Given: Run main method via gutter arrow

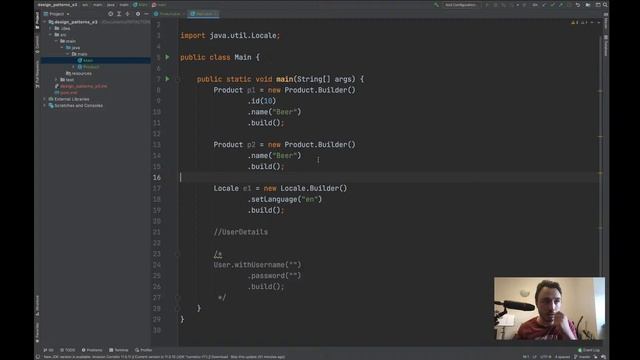Looking at the screenshot, I should point(167,79).
